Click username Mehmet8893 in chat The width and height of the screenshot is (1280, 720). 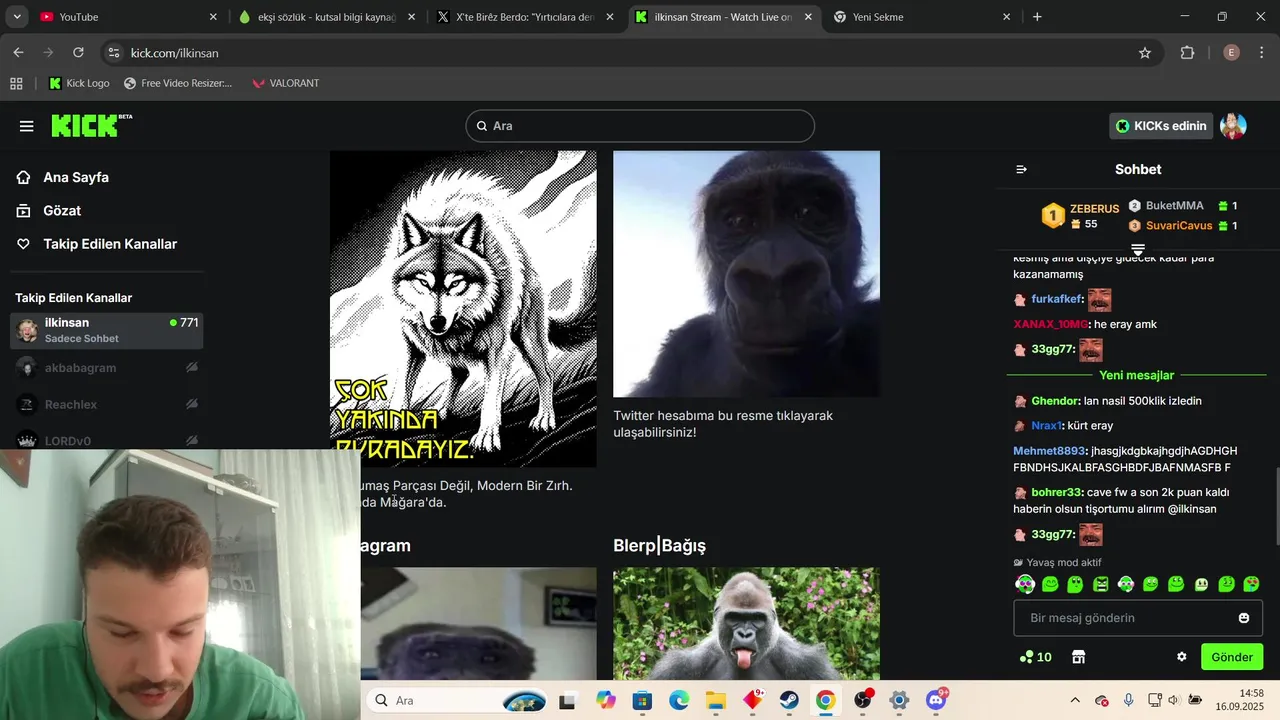[x=1049, y=451]
